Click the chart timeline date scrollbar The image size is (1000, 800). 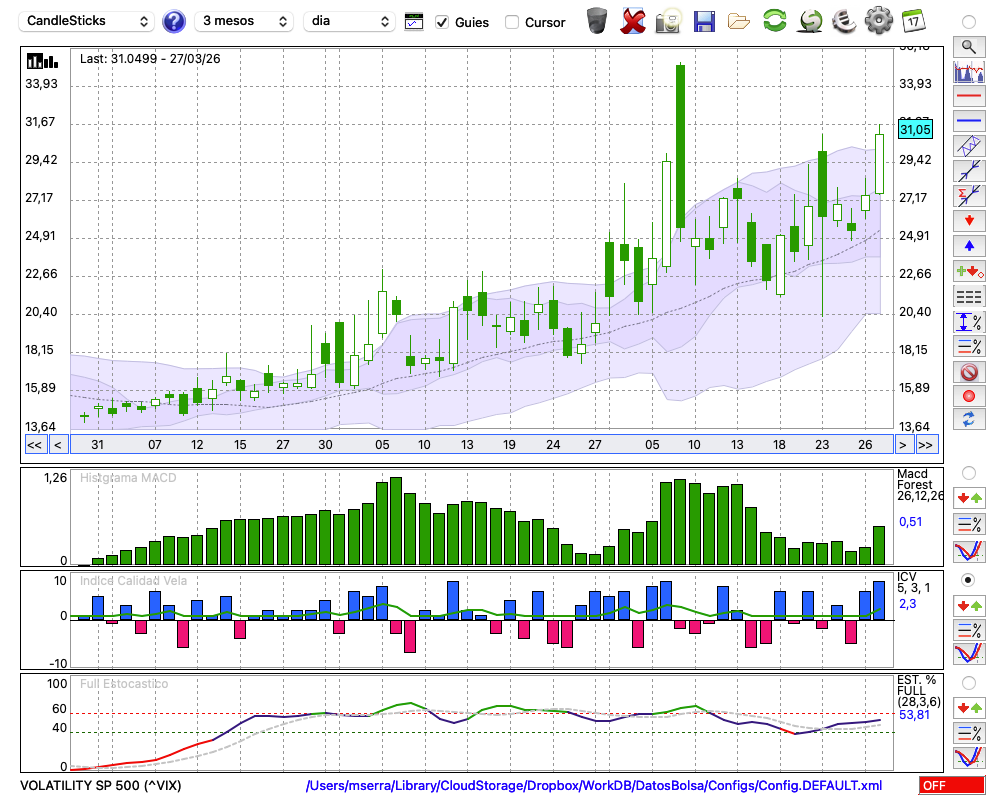point(480,444)
